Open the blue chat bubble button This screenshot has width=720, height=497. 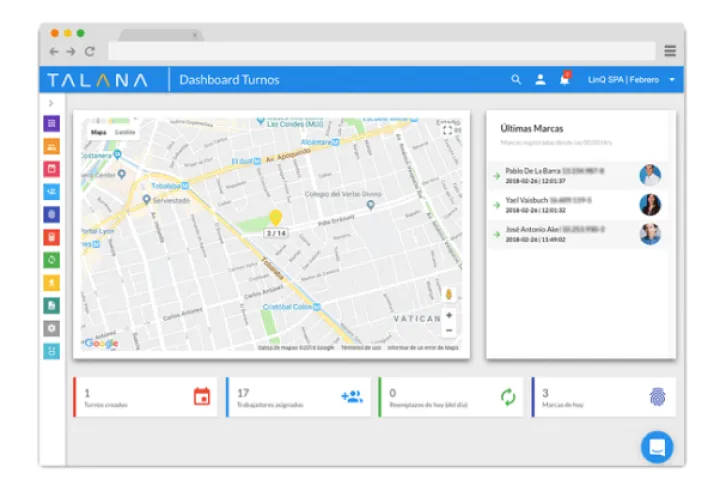click(x=657, y=446)
